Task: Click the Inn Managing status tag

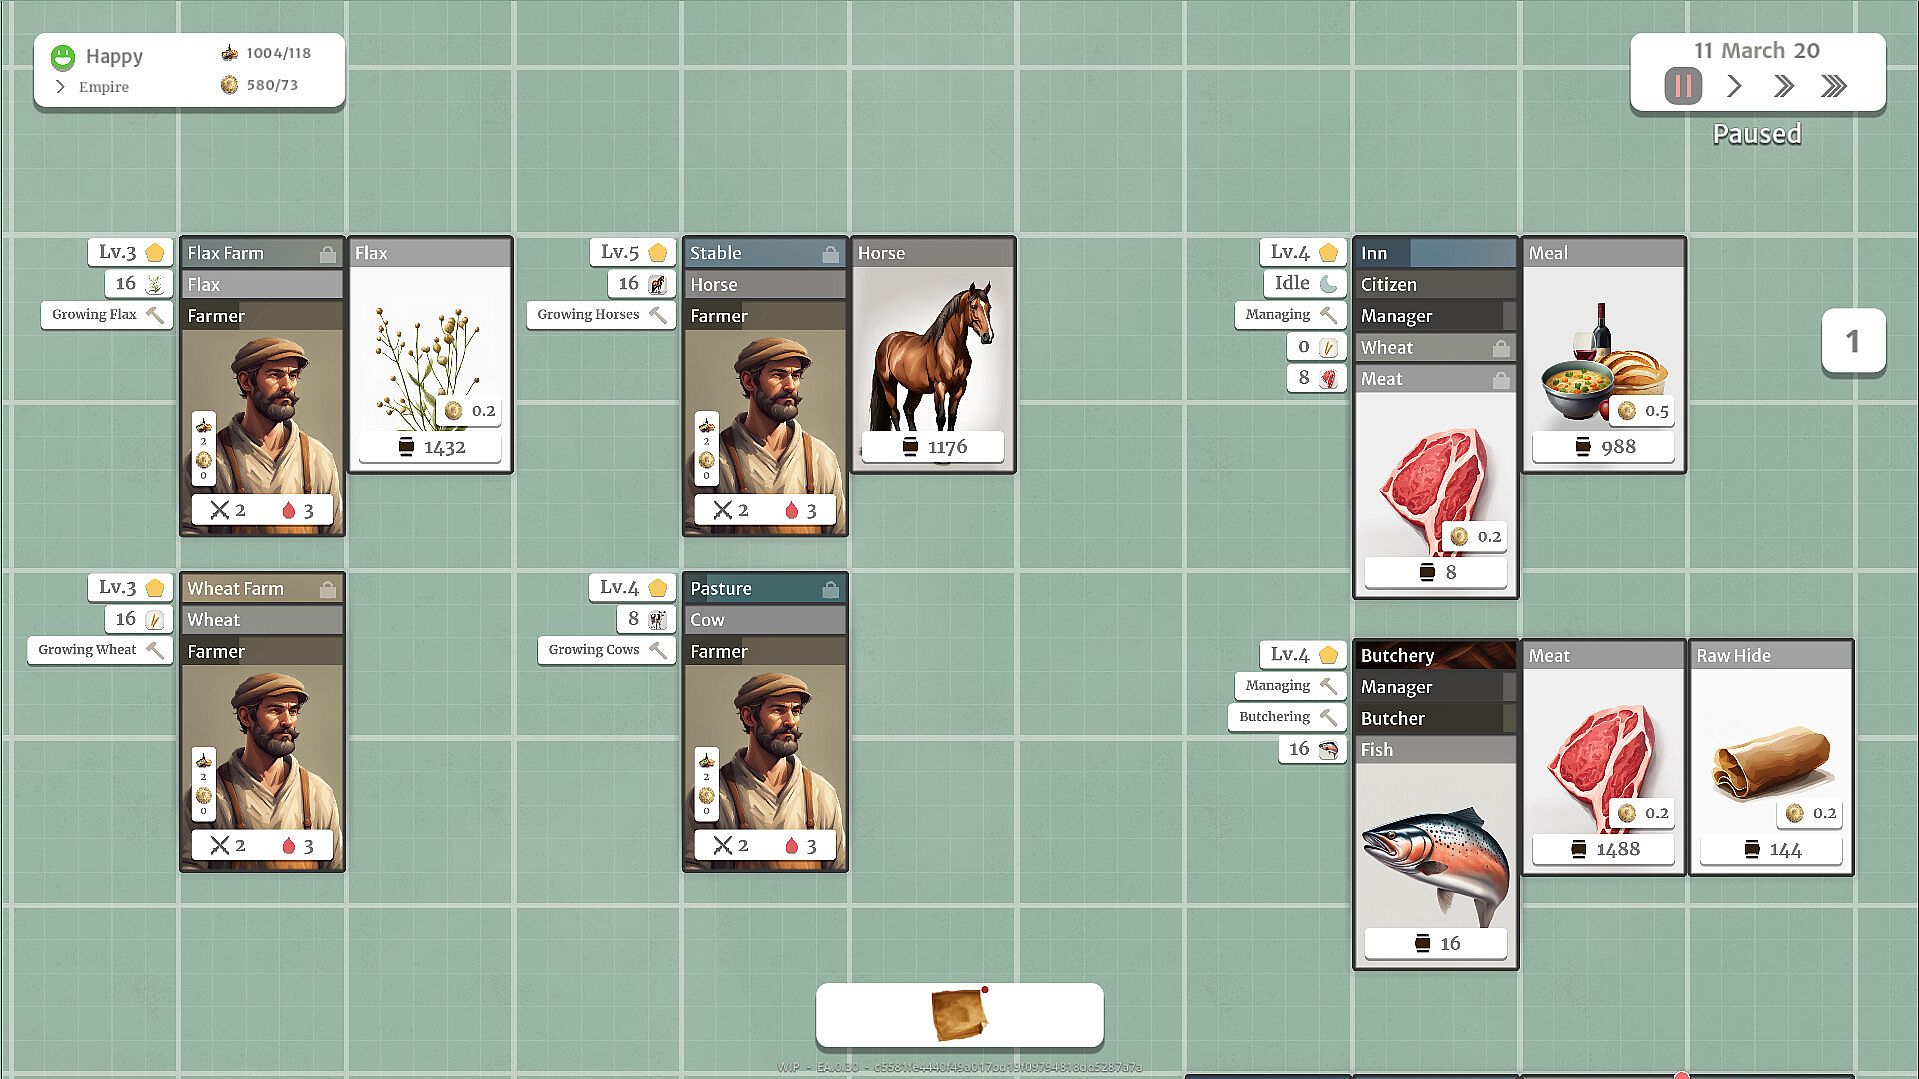Action: pos(1291,314)
